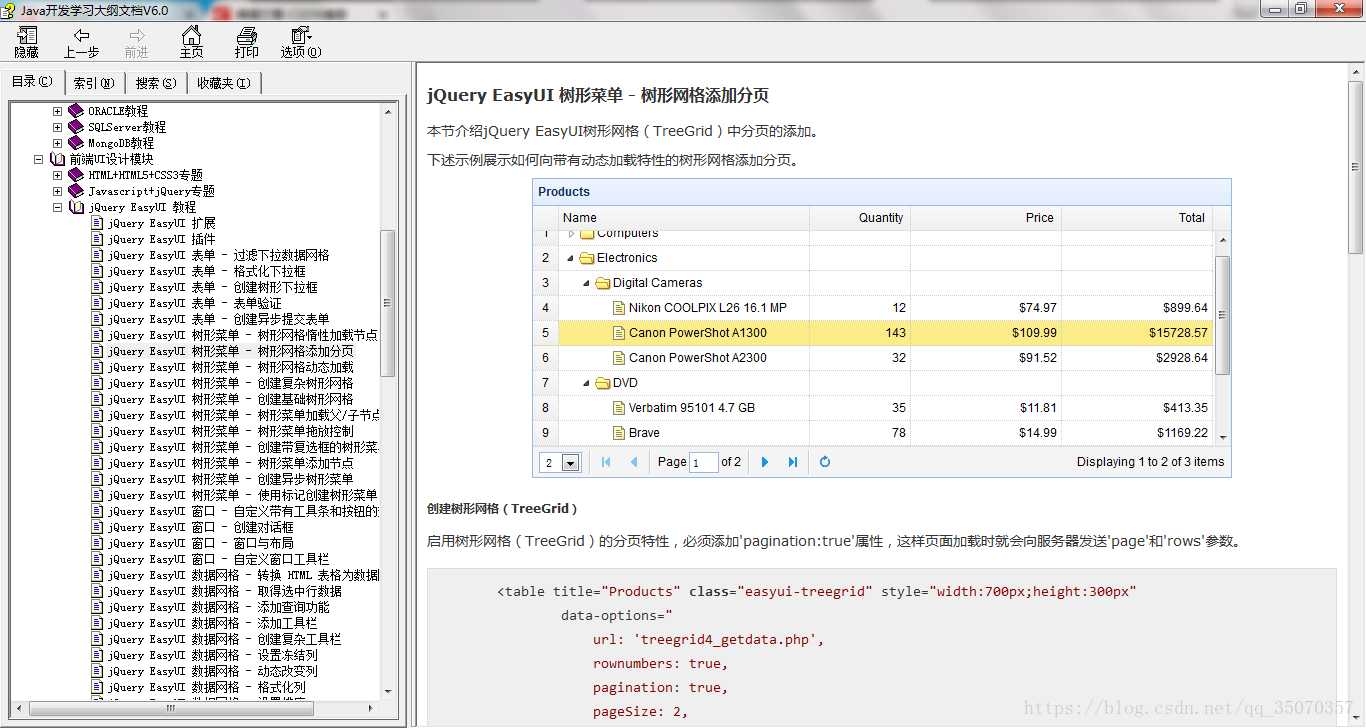Jump to the last page in pager
The image size is (1366, 728).
tap(793, 462)
